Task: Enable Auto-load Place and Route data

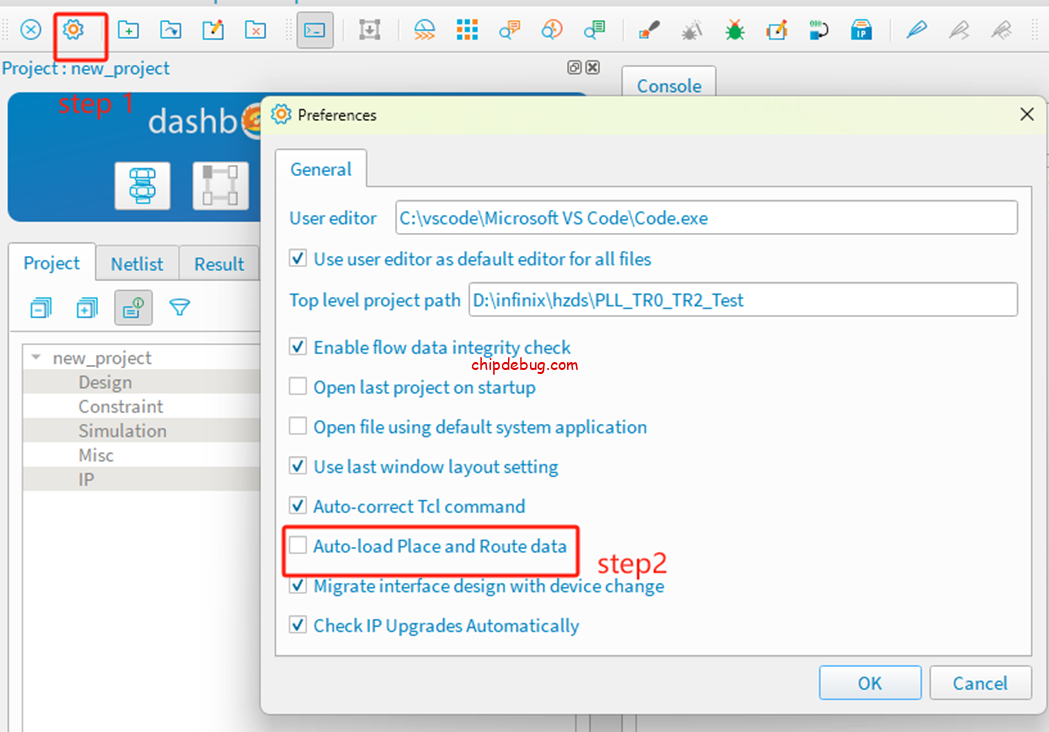Action: pos(298,546)
